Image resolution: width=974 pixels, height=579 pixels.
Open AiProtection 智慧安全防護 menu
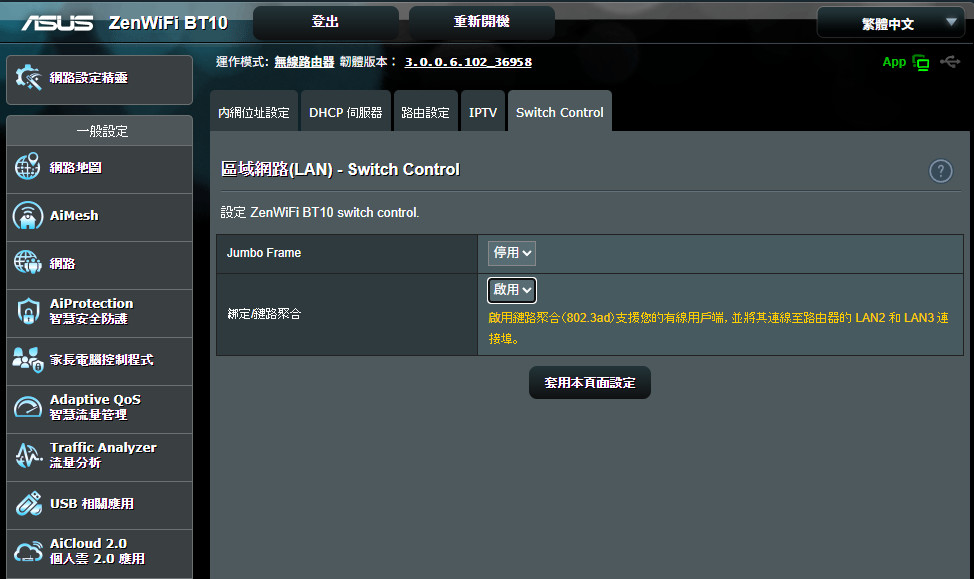pyautogui.click(x=99, y=313)
